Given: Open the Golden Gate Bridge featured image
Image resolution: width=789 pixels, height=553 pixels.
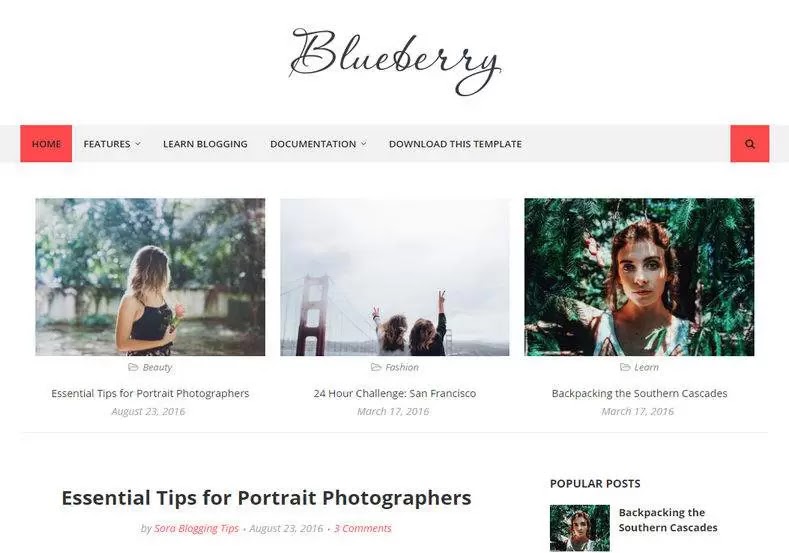Looking at the screenshot, I should pos(394,277).
